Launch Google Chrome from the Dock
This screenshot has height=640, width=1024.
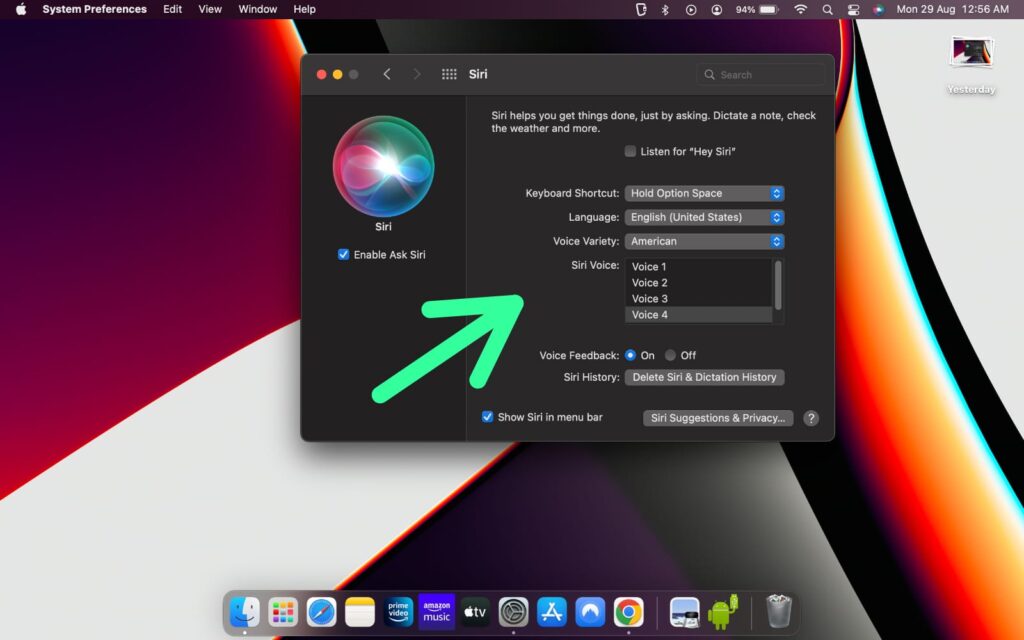click(628, 612)
